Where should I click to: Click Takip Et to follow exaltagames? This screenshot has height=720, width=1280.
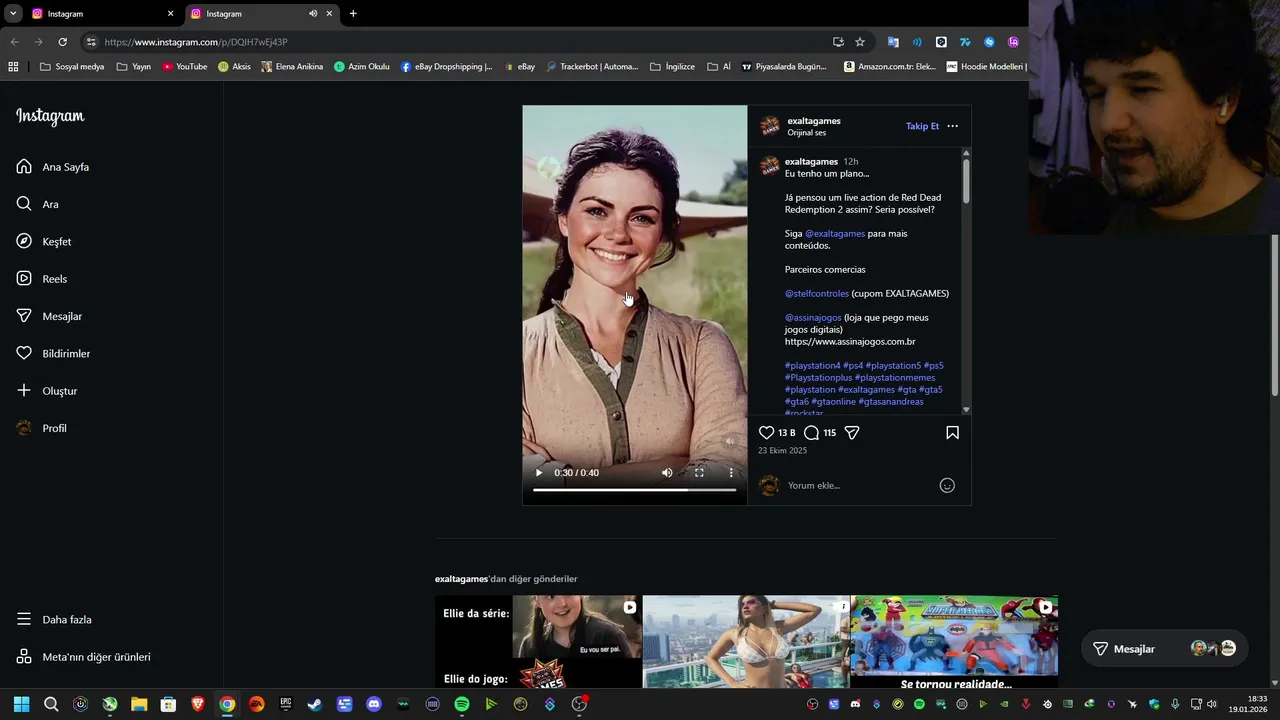922,126
